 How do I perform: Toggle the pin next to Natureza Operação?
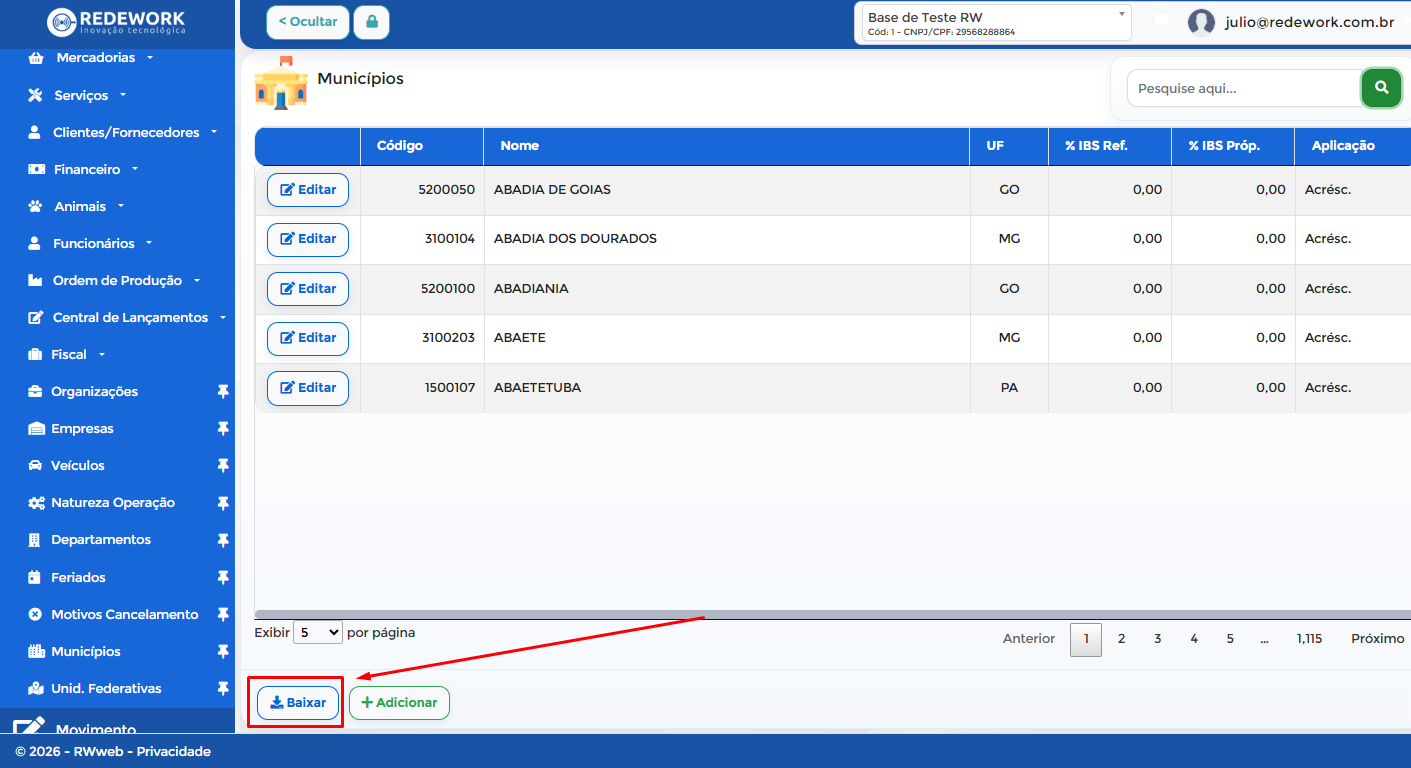tap(223, 502)
